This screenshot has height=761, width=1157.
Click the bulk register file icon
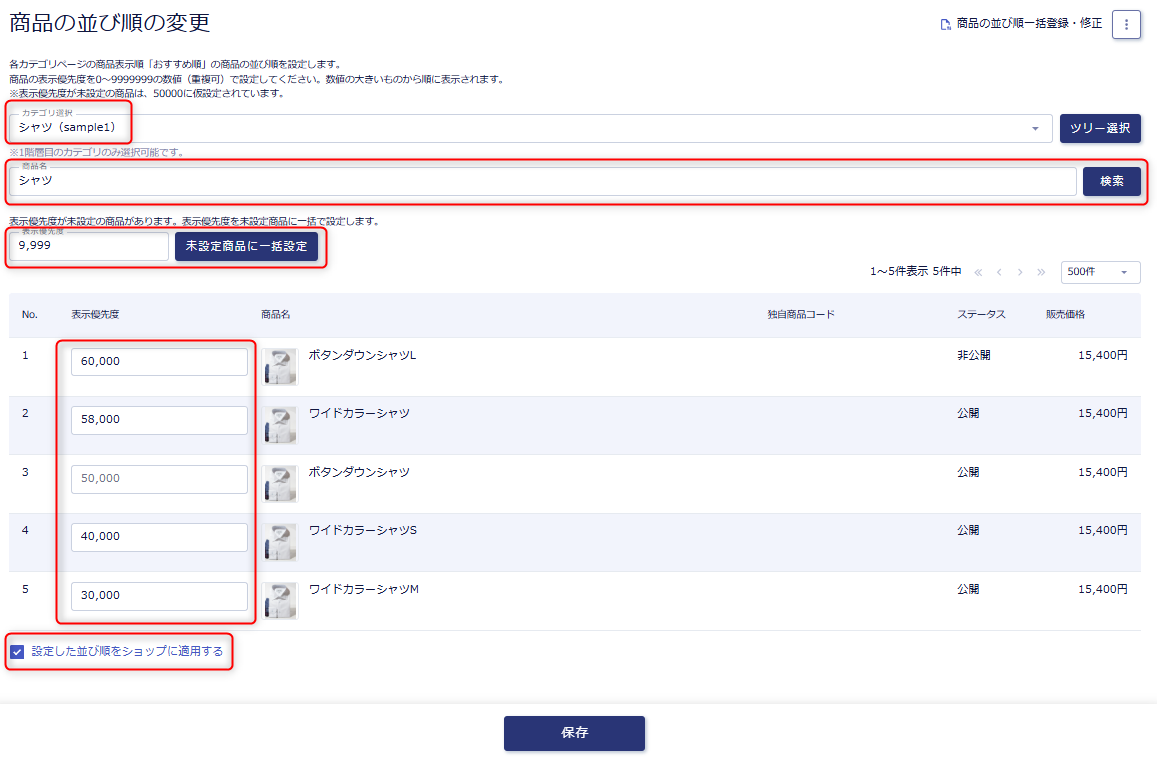coord(945,24)
